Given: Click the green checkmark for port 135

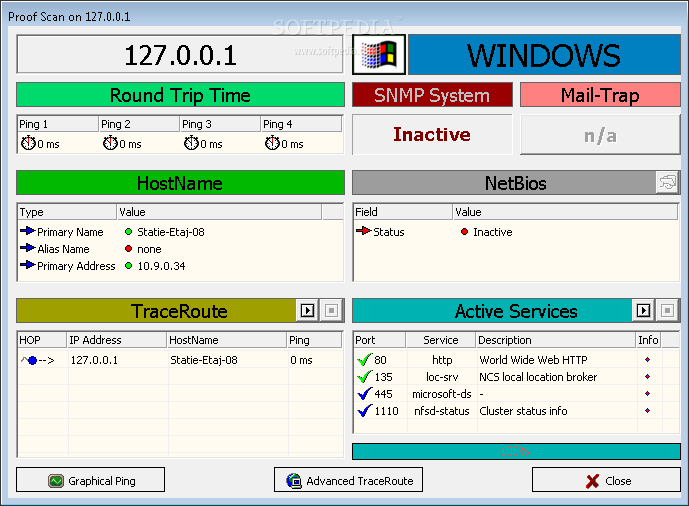Looking at the screenshot, I should point(365,377).
